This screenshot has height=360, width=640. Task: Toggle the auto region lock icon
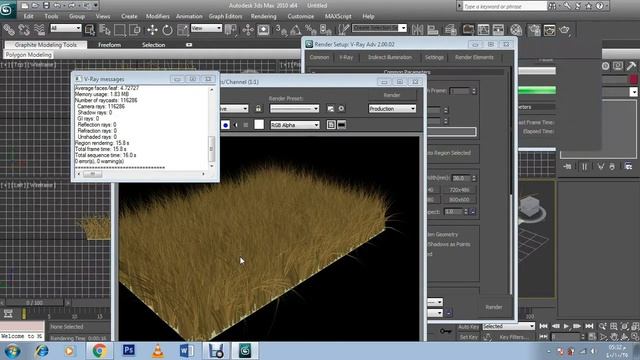pyautogui.click(x=258, y=109)
